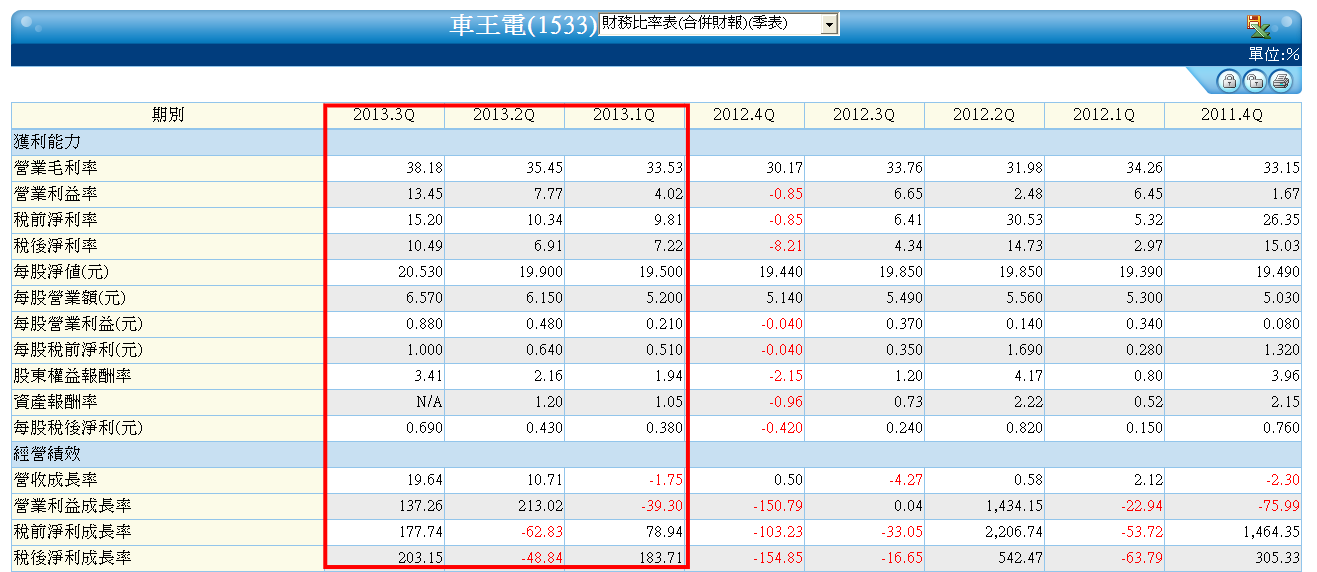Click the red -8.21 value in 2012.4Q
Image resolution: width=1317 pixels, height=572 pixels.
(784, 246)
